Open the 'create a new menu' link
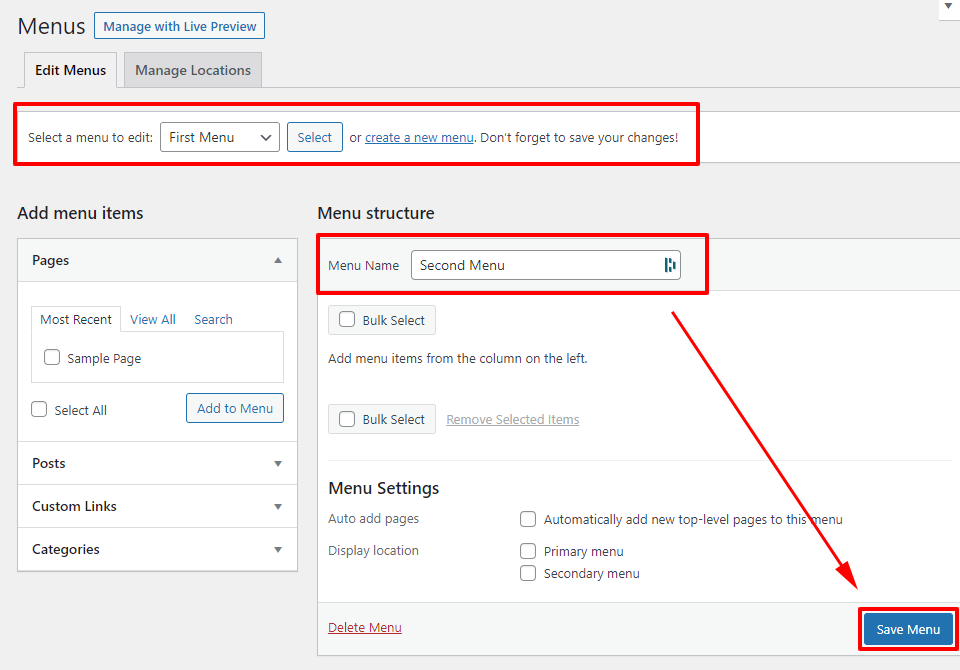 pyautogui.click(x=419, y=137)
